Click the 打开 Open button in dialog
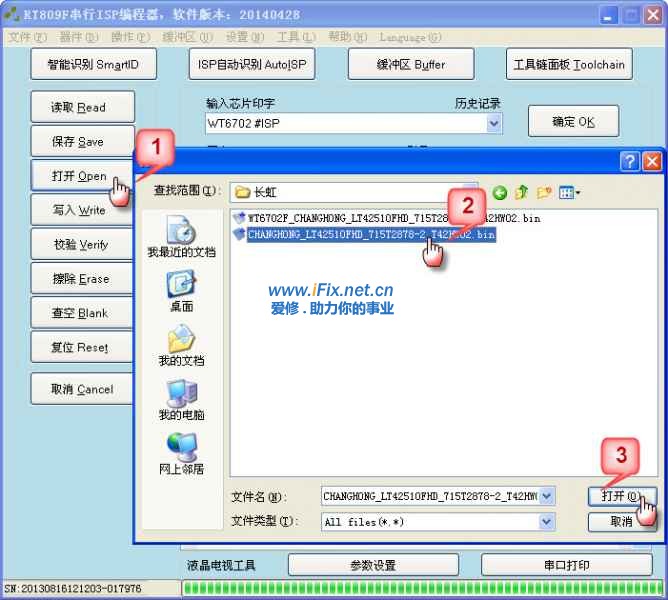This screenshot has height=600, width=668. tap(620, 496)
